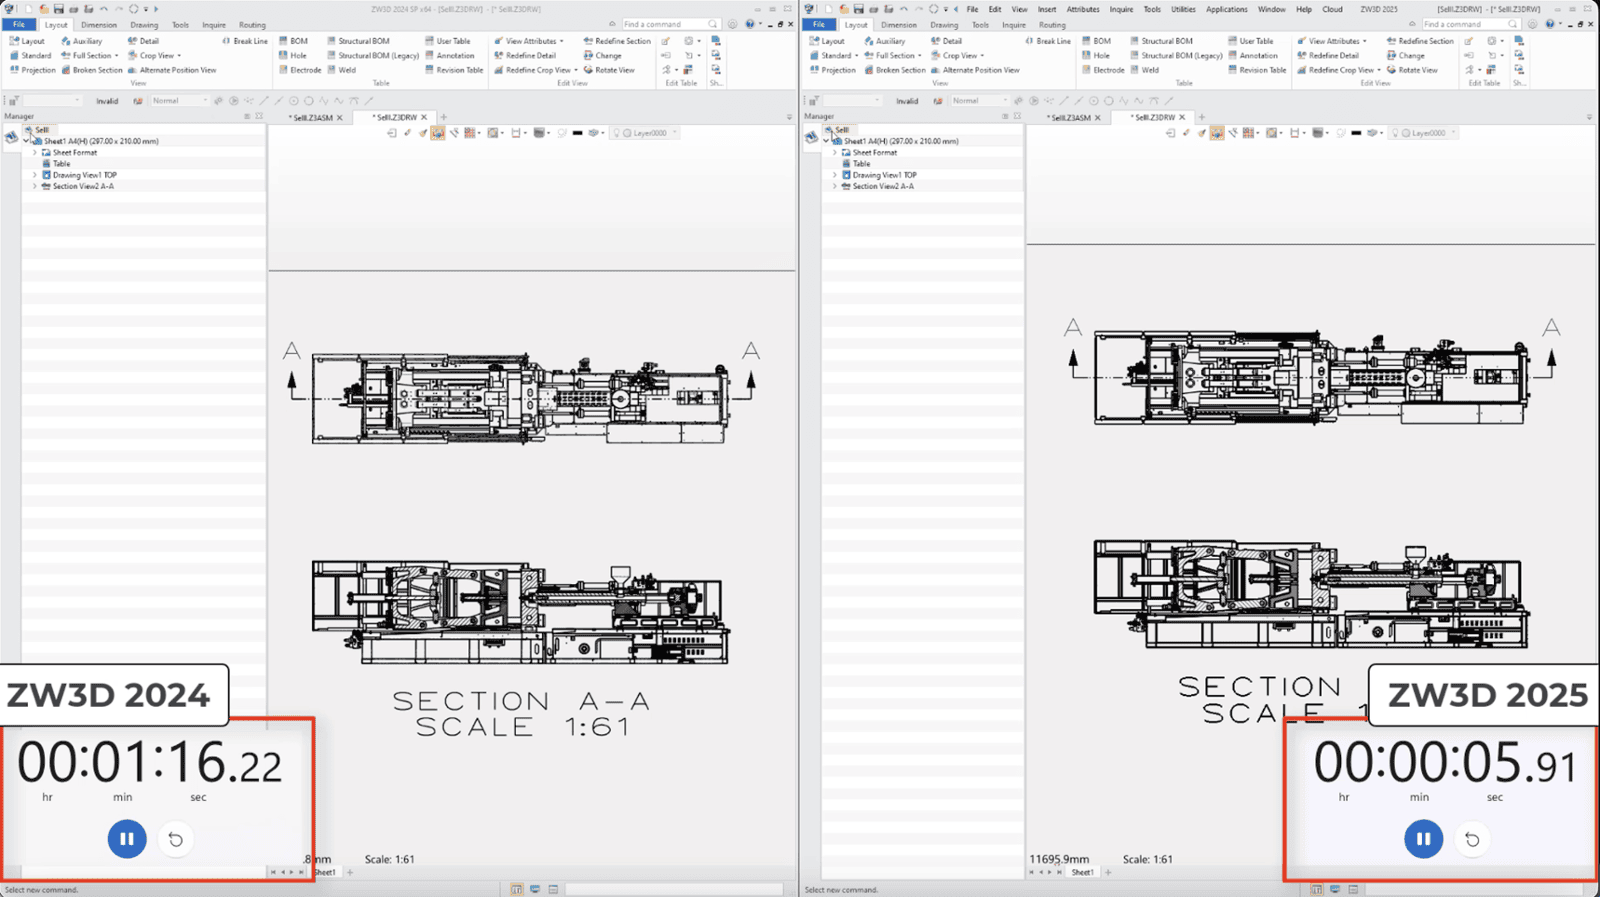Viewport: 1600px width, 897px height.
Task: Toggle highlighted display mode icon in ZW3D 2024 view toolbar
Action: point(438,133)
